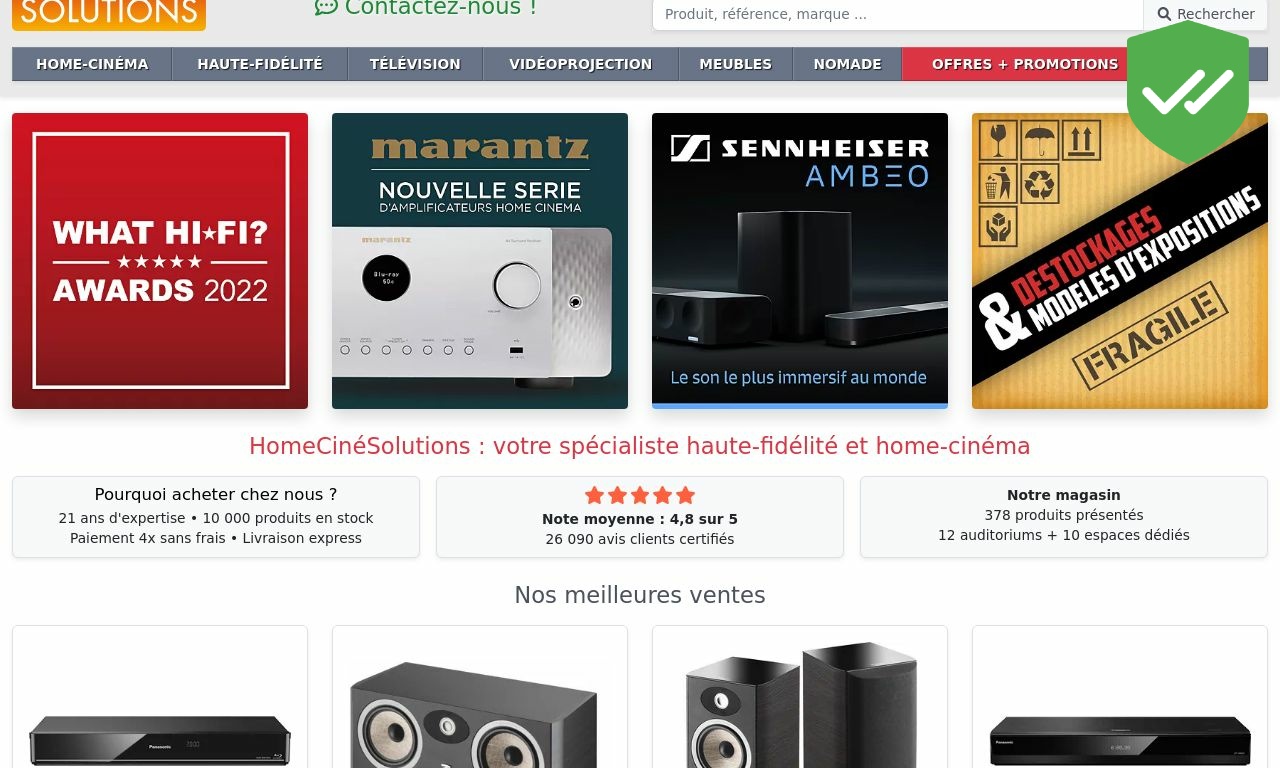Go to the Meubles category
Image resolution: width=1280 pixels, height=768 pixels.
click(736, 64)
